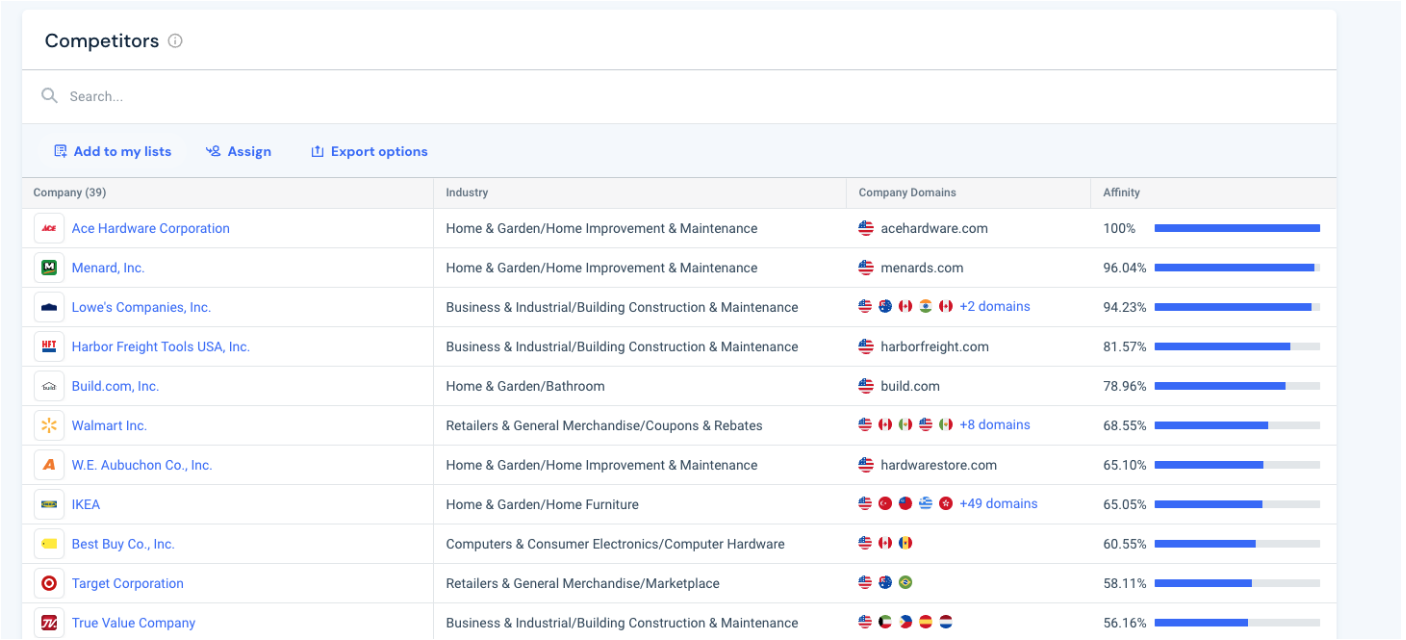Click the Menard logo icon

click(49, 268)
